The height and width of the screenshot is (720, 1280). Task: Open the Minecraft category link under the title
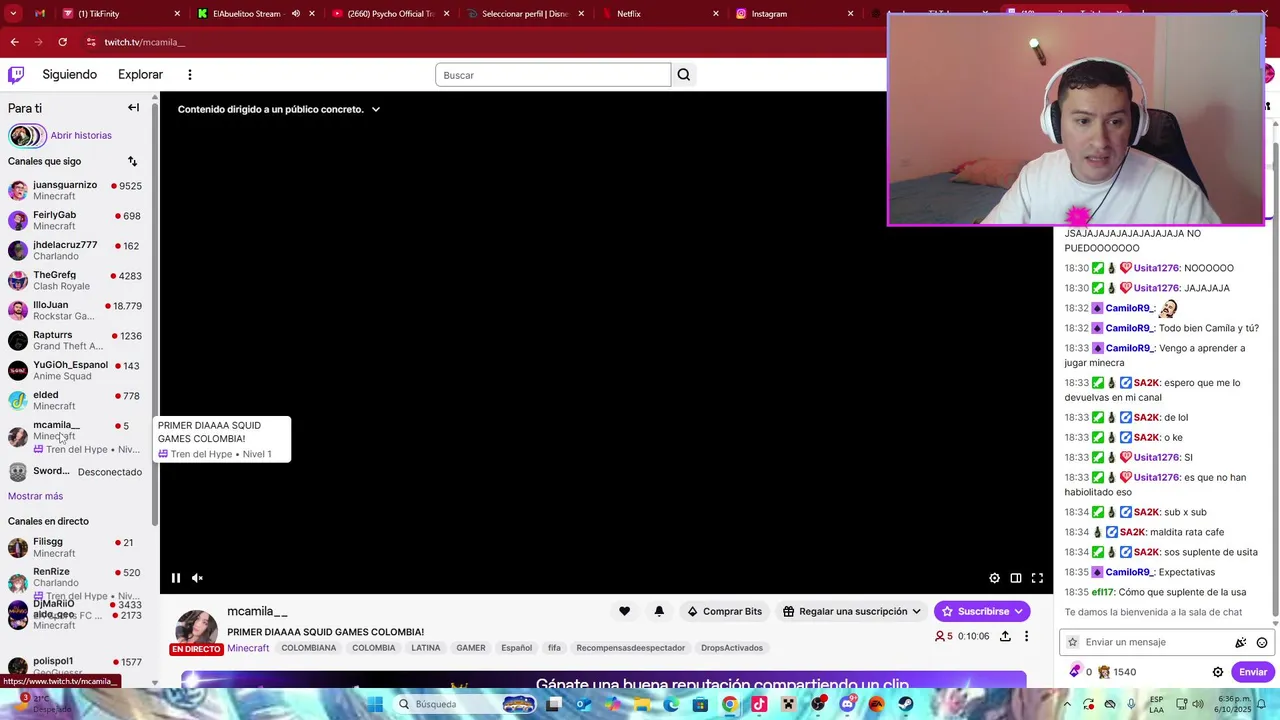tap(248, 648)
